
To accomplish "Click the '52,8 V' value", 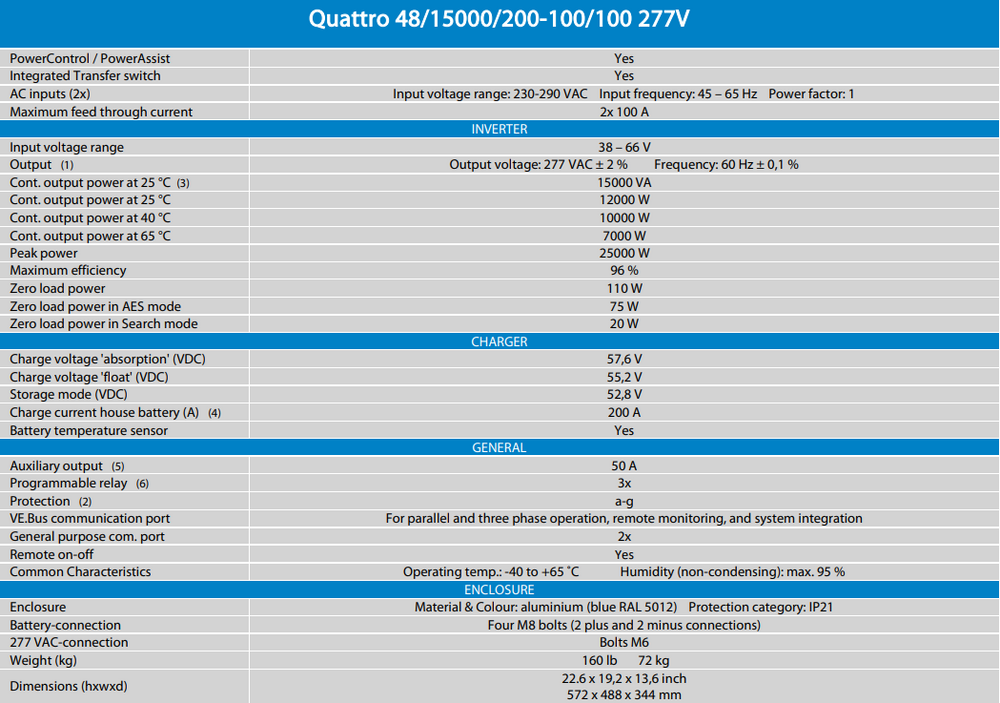I will [624, 394].
